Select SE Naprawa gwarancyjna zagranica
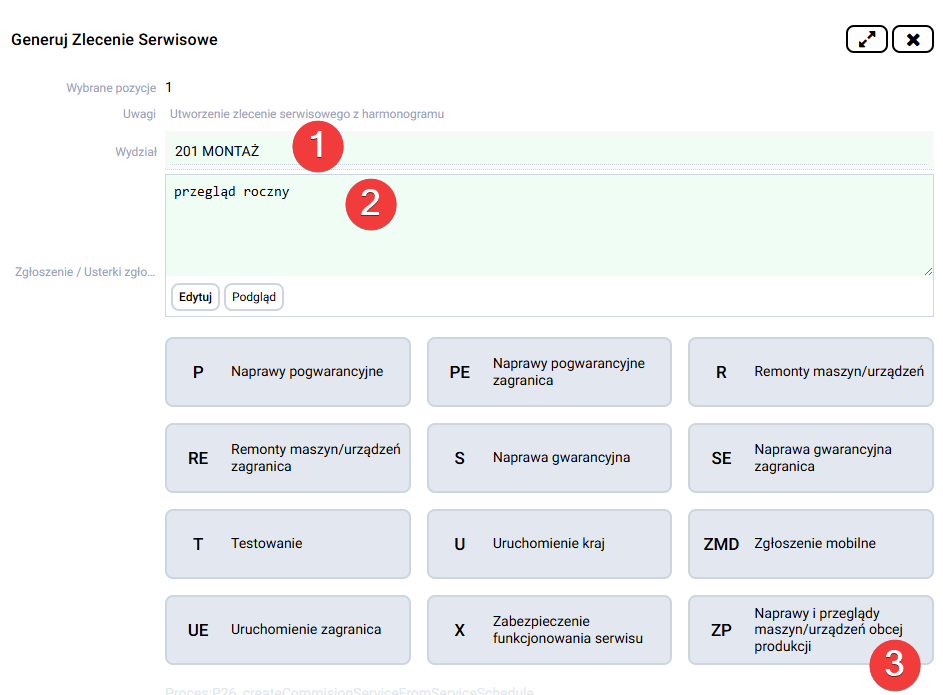 click(x=809, y=458)
